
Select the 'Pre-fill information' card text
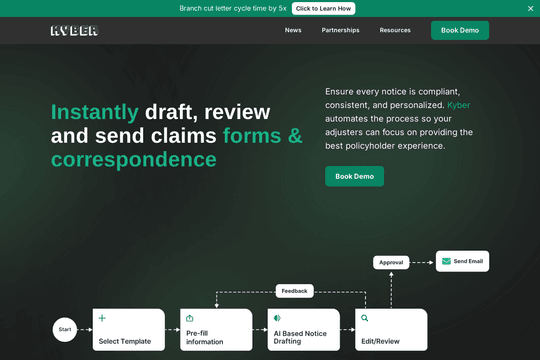pos(205,338)
